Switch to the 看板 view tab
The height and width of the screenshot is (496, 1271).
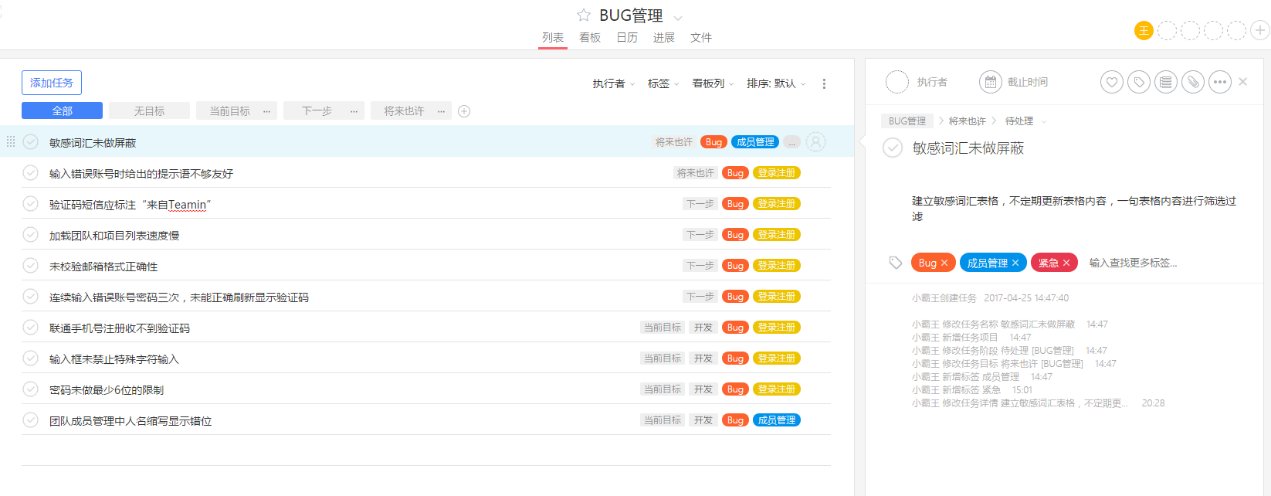pyautogui.click(x=590, y=38)
